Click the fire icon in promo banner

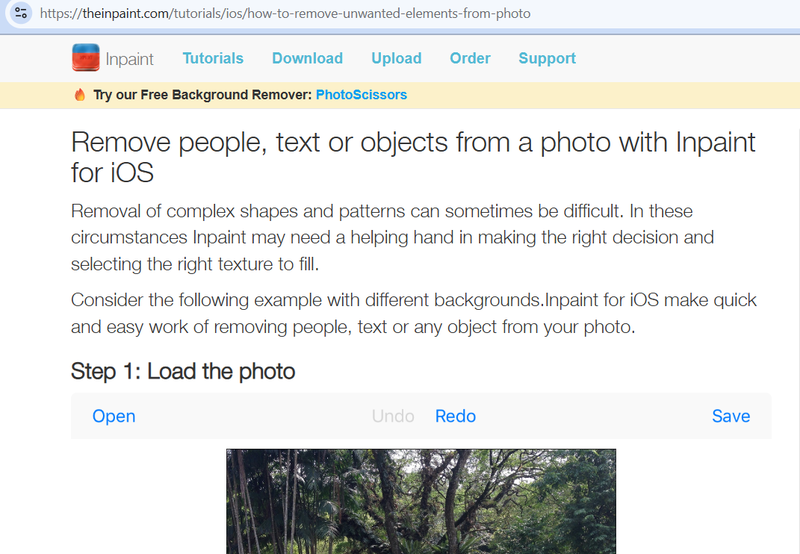click(80, 95)
